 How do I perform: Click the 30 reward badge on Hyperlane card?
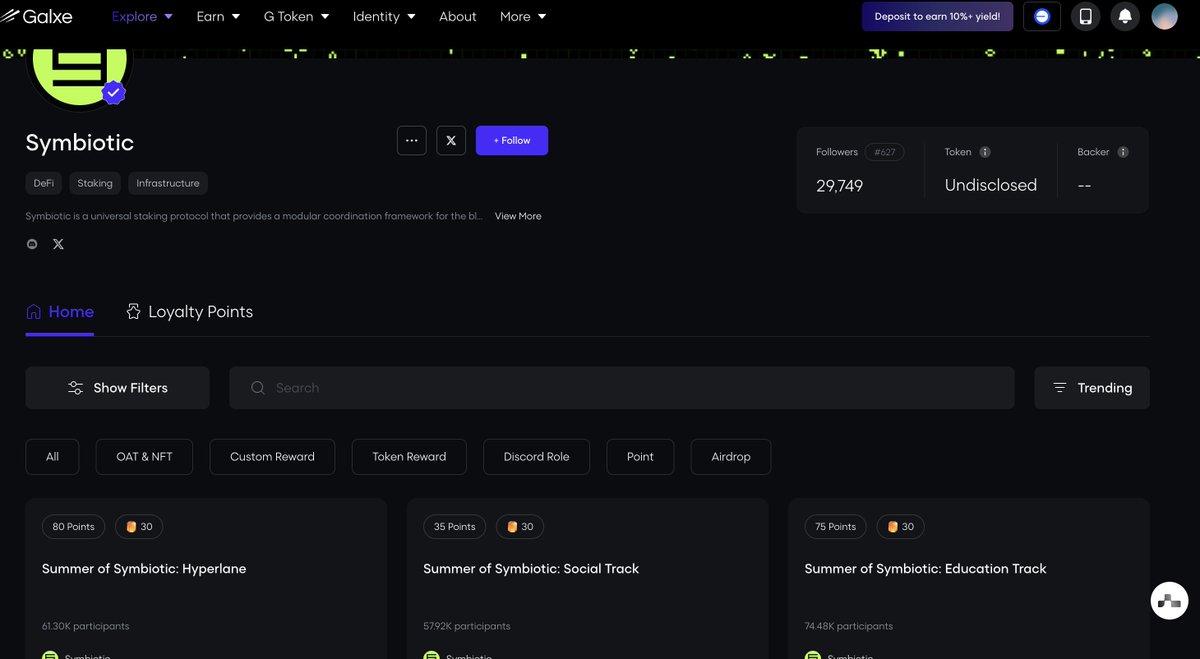(x=139, y=527)
